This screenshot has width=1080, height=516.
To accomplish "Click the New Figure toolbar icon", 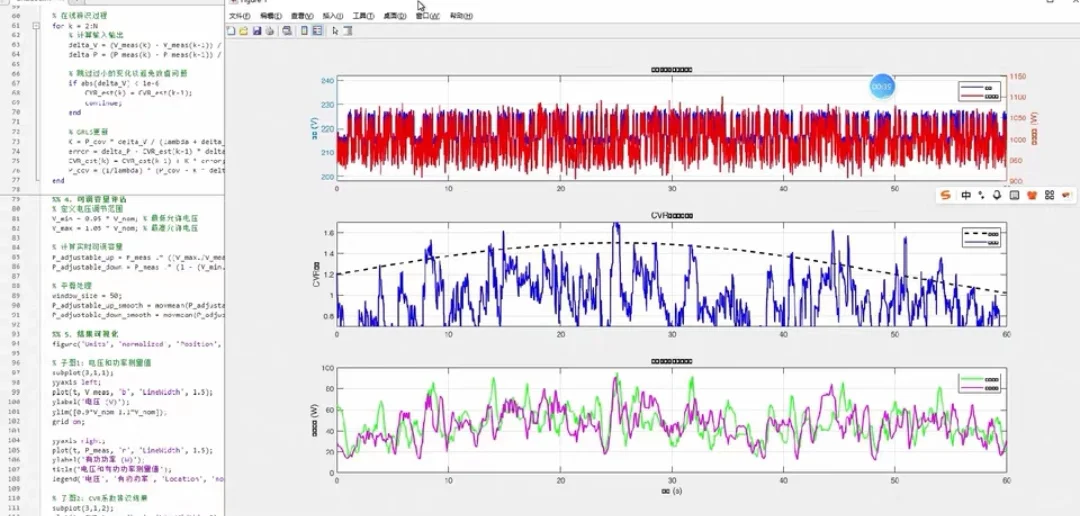I will coord(231,31).
